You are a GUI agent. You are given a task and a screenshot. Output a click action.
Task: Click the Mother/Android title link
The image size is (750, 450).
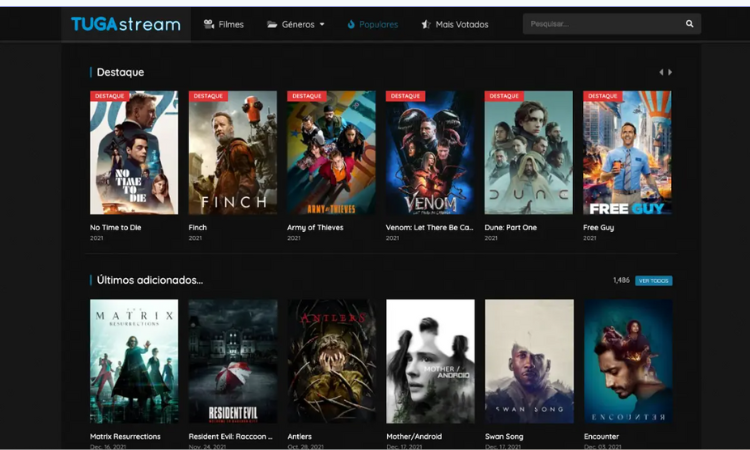[x=414, y=437]
